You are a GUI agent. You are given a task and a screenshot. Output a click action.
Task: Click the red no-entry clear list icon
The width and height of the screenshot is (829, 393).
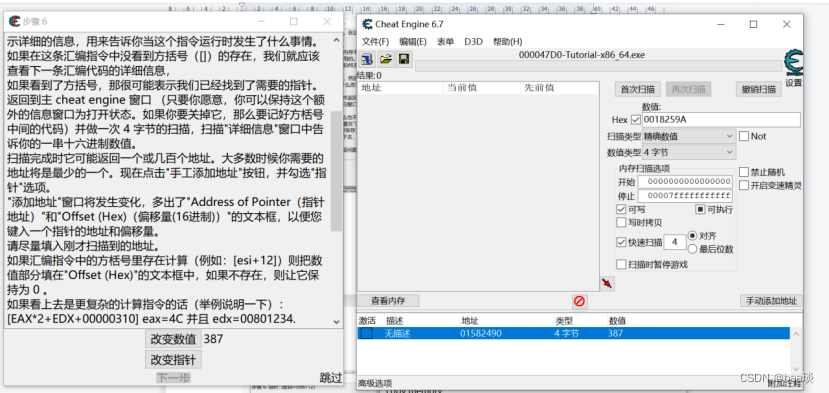pyautogui.click(x=579, y=301)
